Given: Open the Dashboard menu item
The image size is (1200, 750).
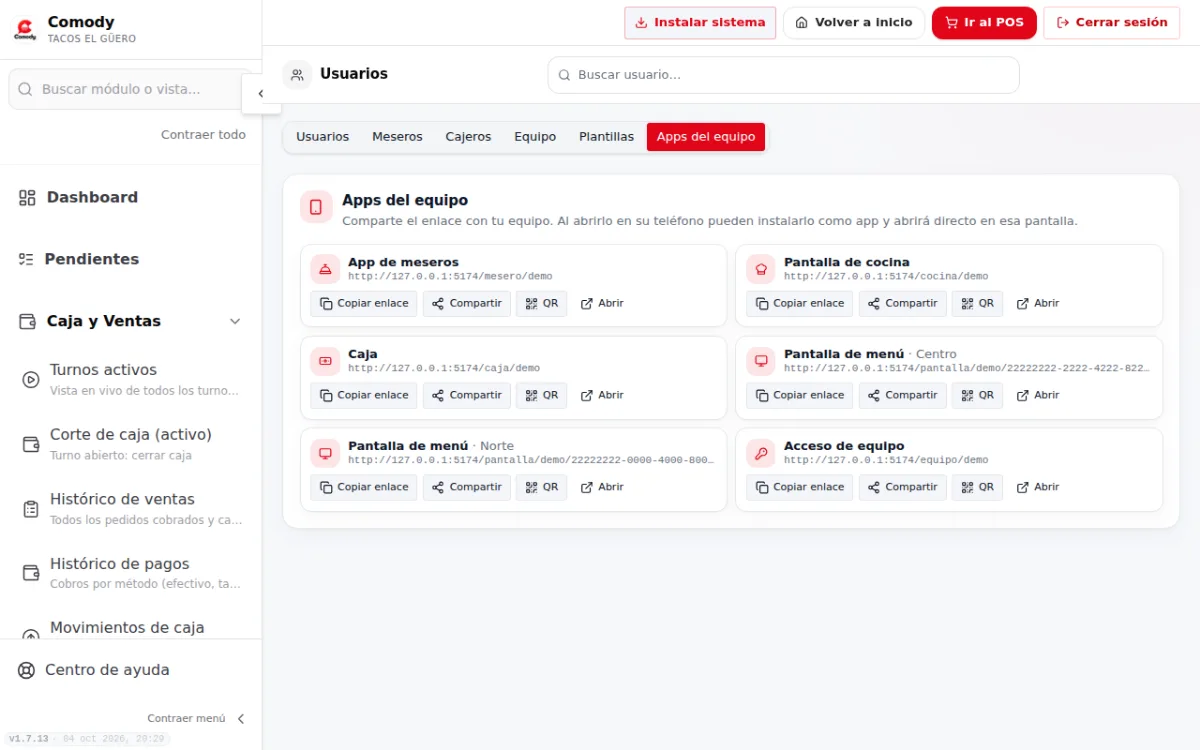Looking at the screenshot, I should 130,198.
